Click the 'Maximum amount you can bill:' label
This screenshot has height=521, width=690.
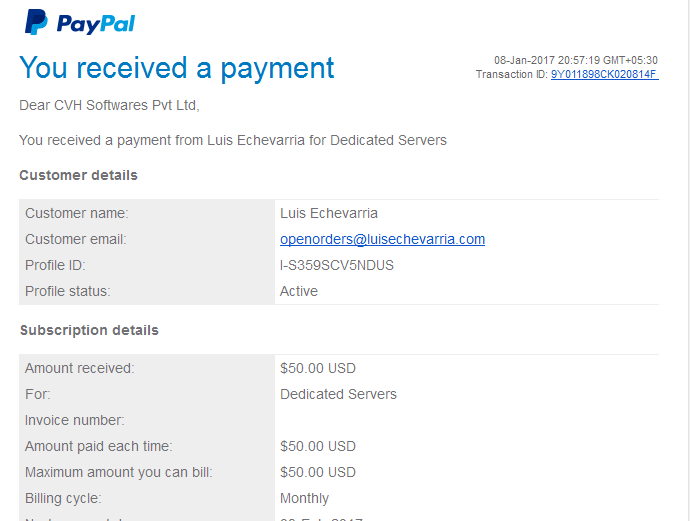[119, 472]
